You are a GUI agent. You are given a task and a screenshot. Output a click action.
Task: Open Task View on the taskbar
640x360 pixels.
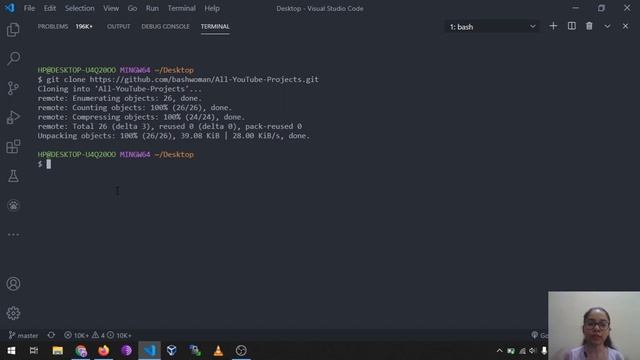tap(34, 350)
